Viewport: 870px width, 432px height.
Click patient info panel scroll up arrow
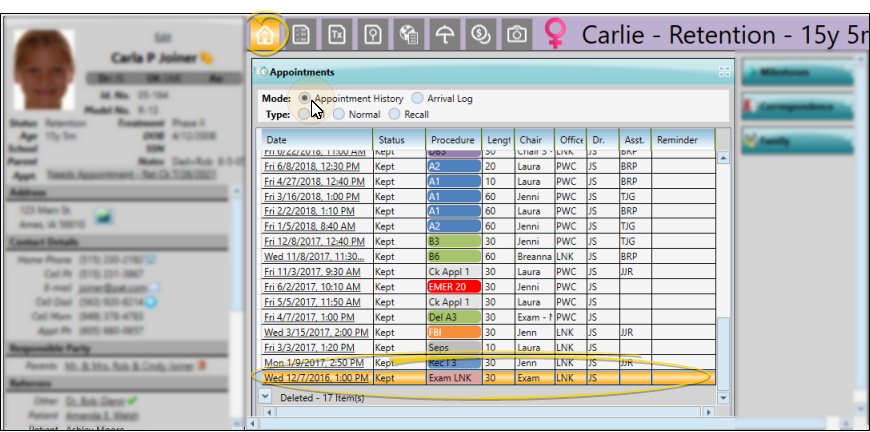tap(236, 191)
